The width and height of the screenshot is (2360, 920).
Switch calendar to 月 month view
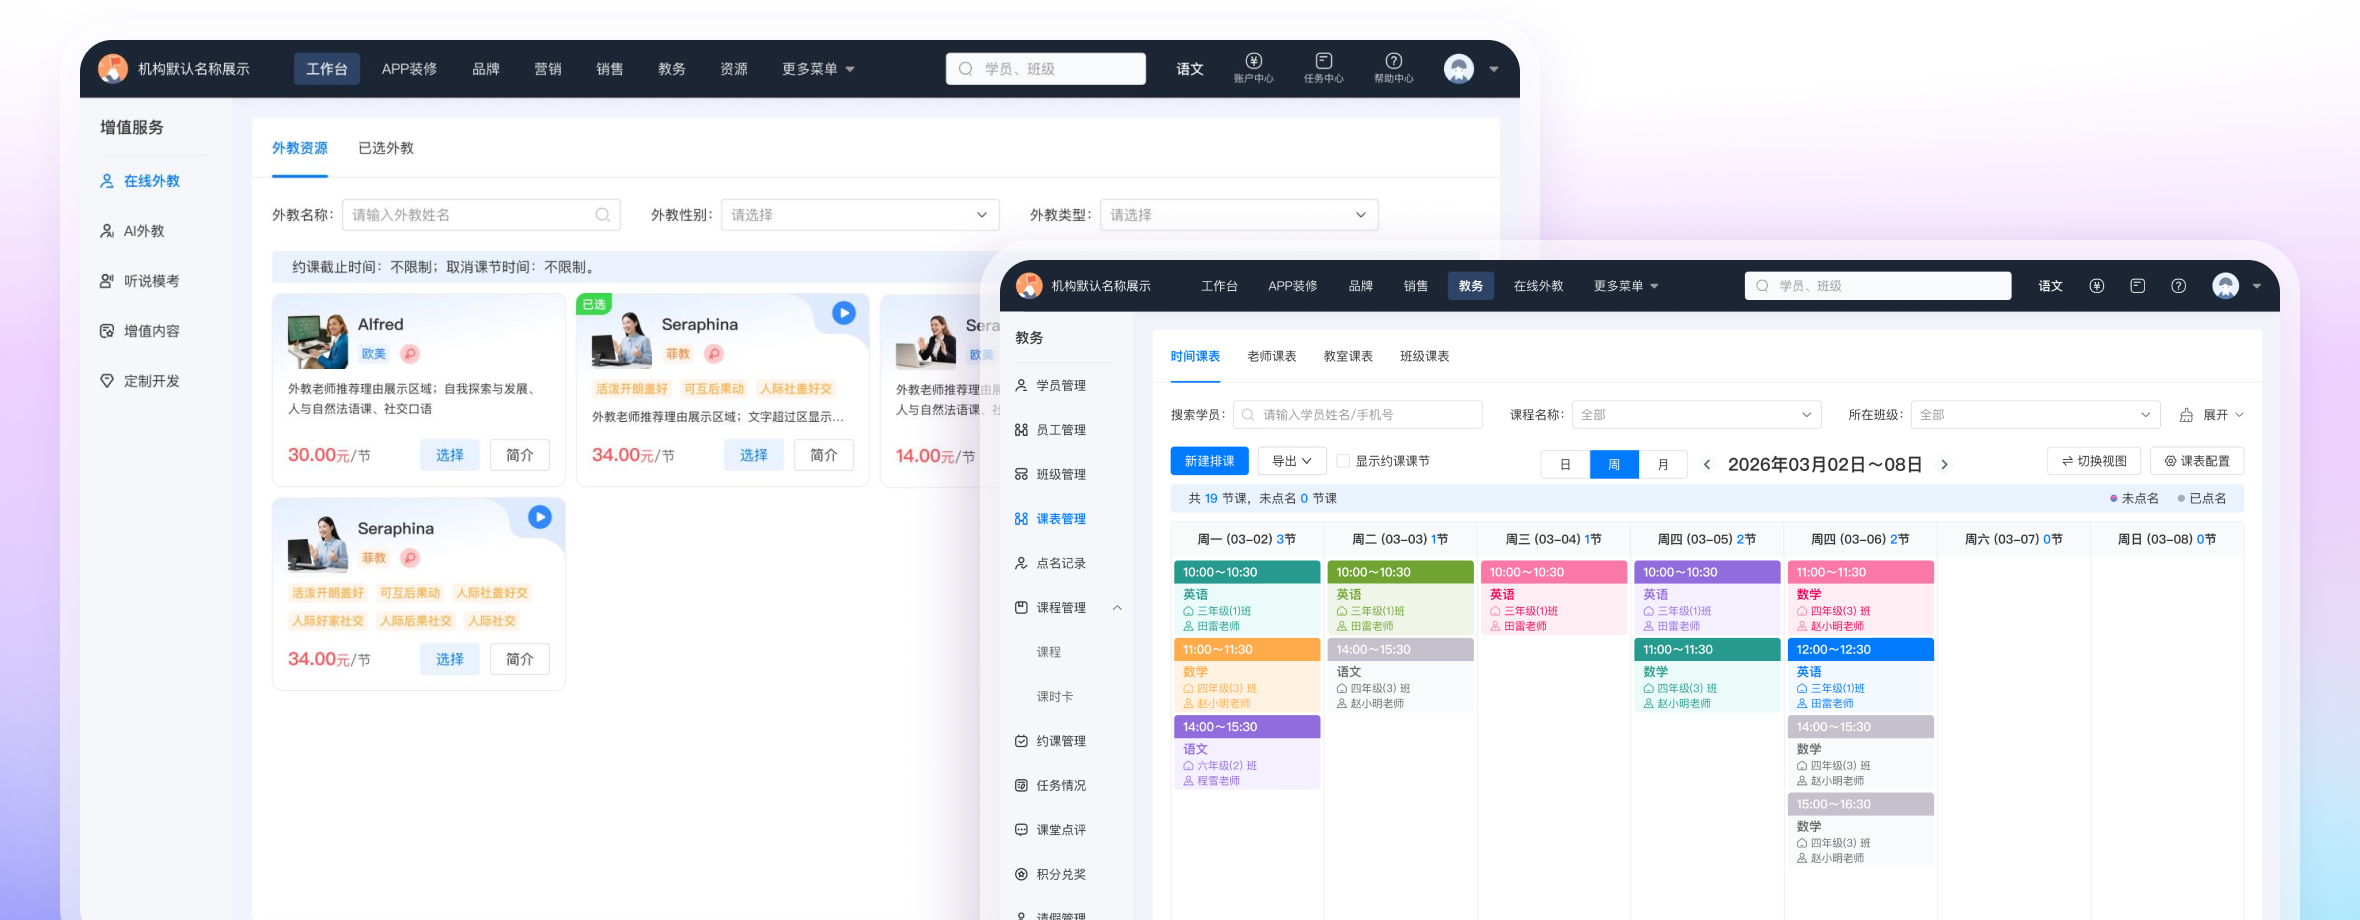point(1663,464)
